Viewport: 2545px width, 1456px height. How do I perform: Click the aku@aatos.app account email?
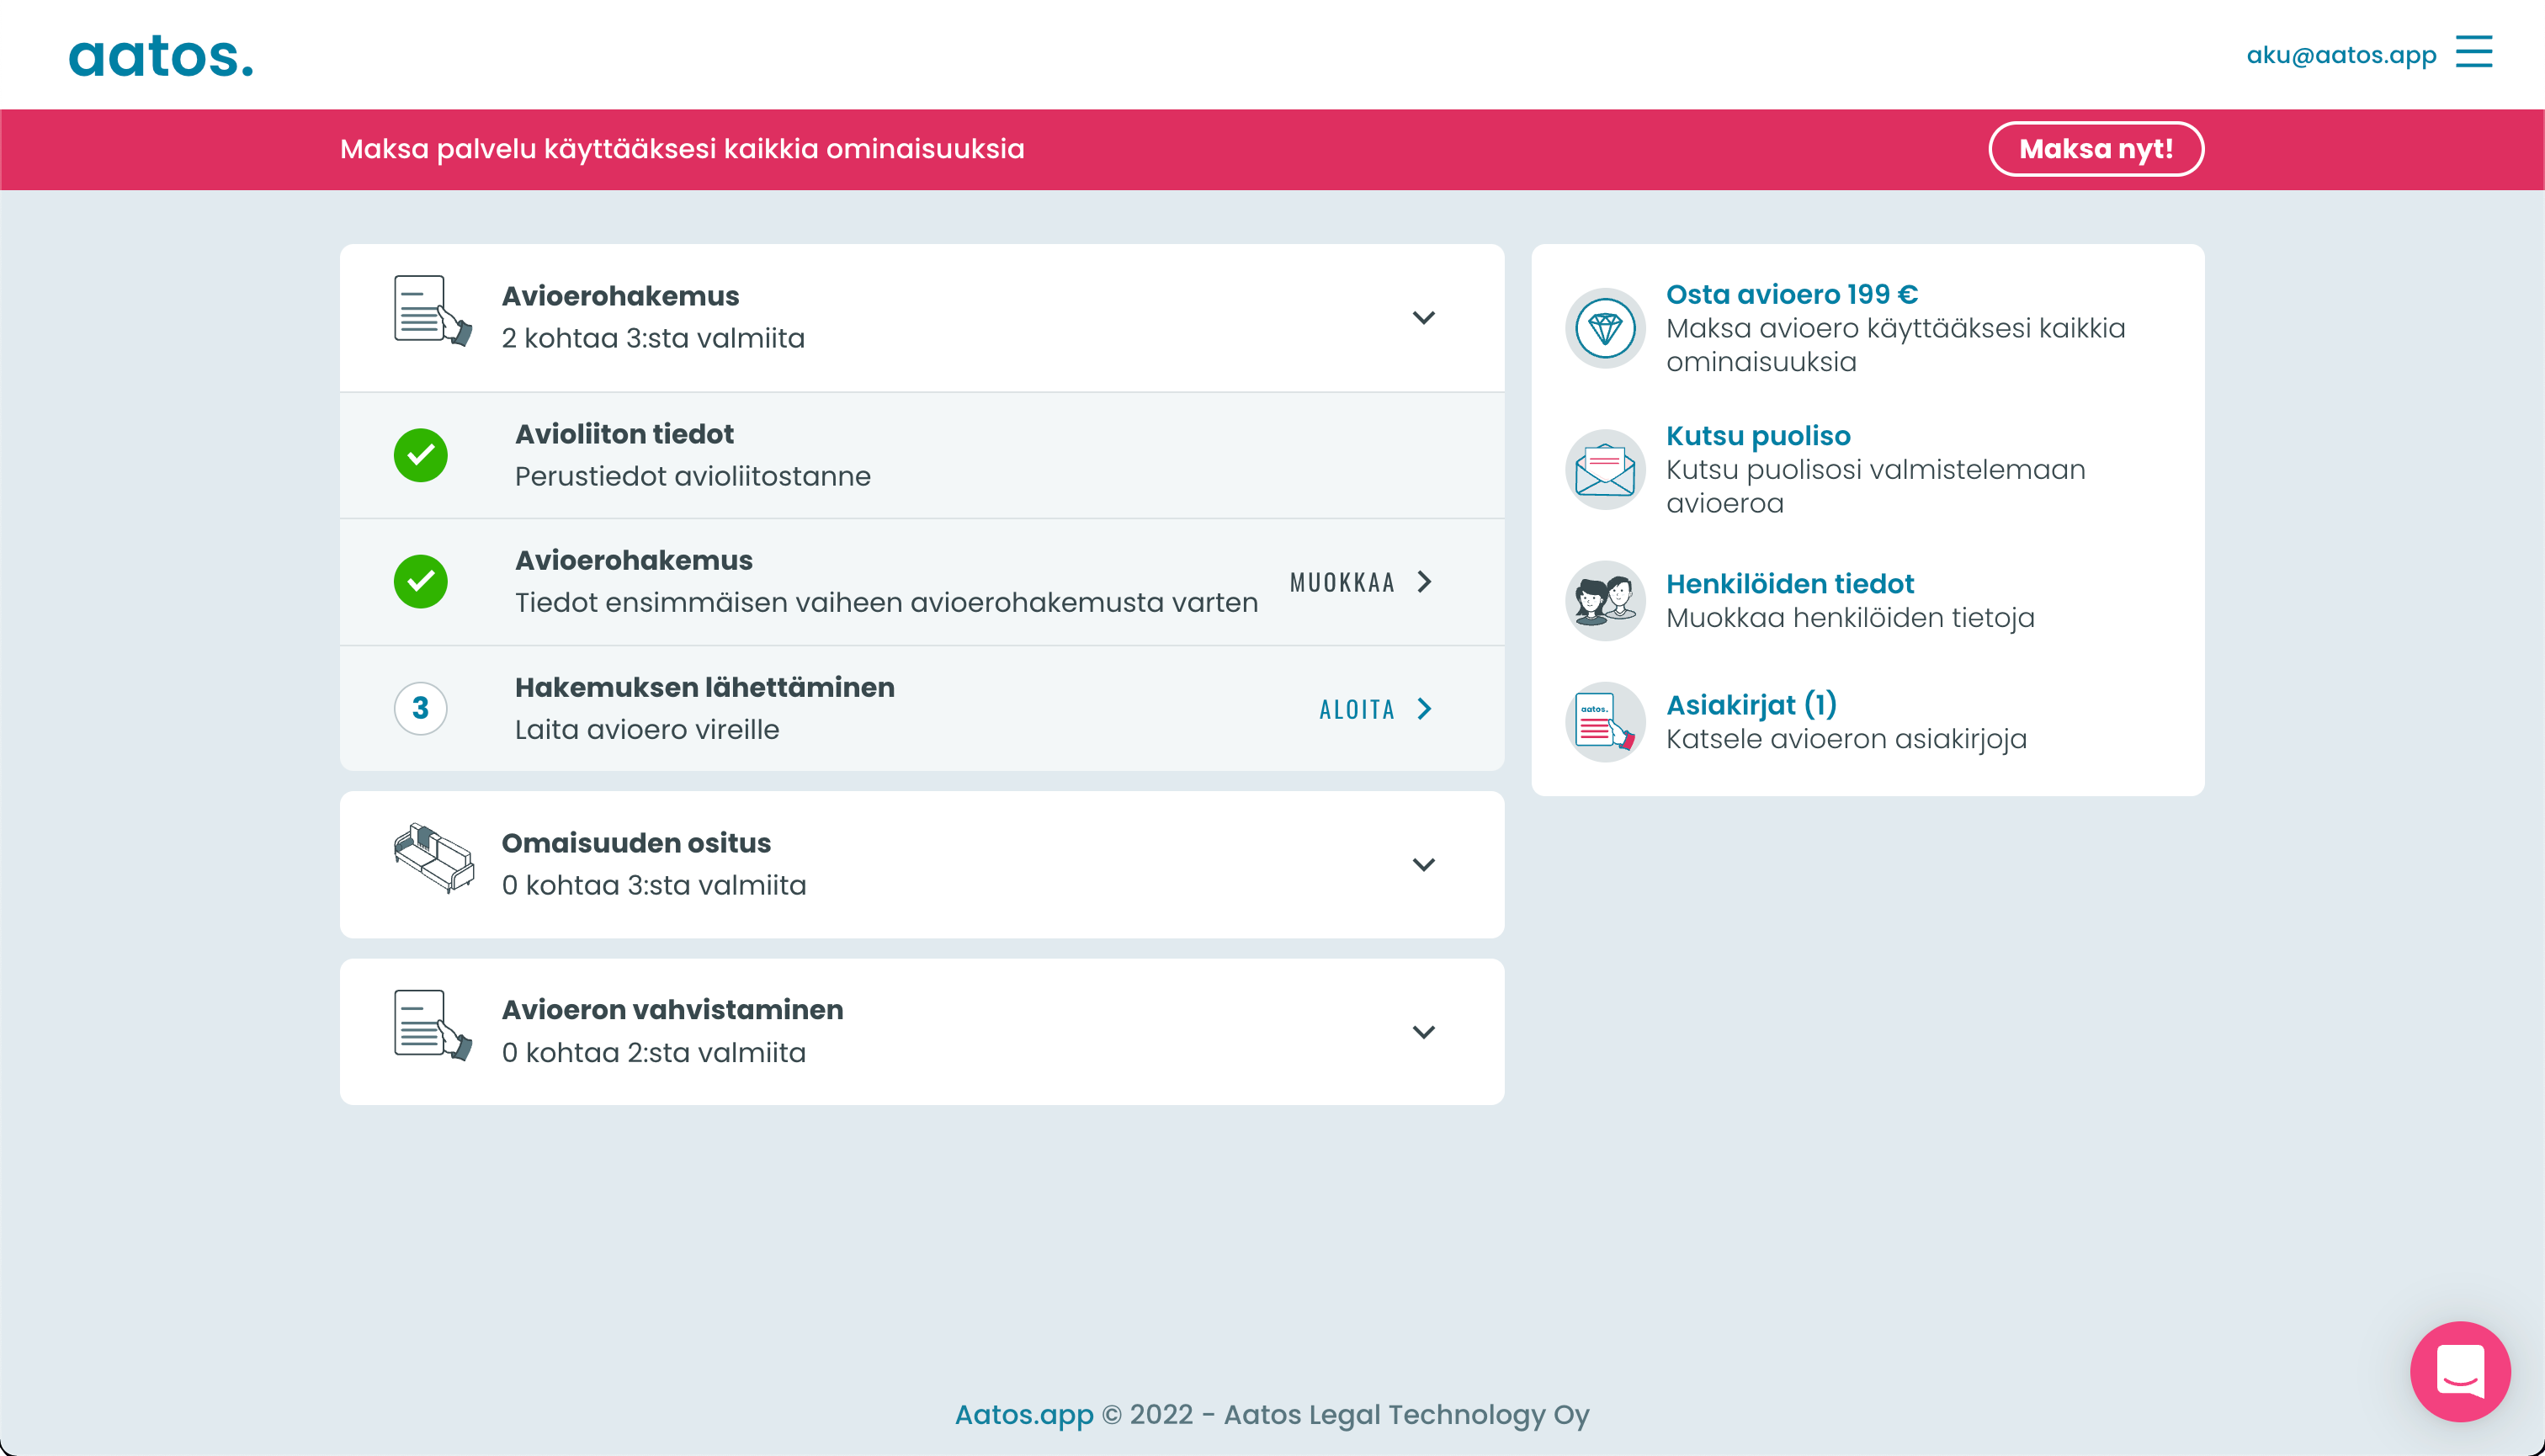coord(2341,54)
